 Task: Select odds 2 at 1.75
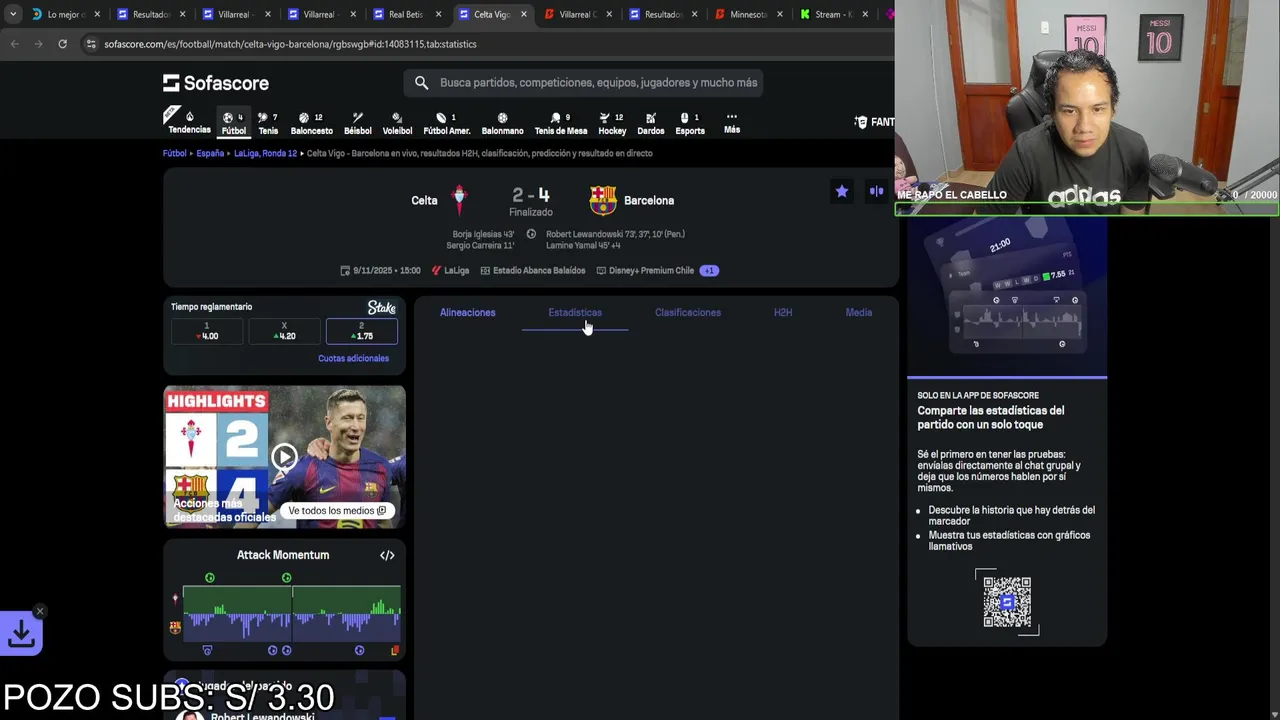click(x=362, y=331)
